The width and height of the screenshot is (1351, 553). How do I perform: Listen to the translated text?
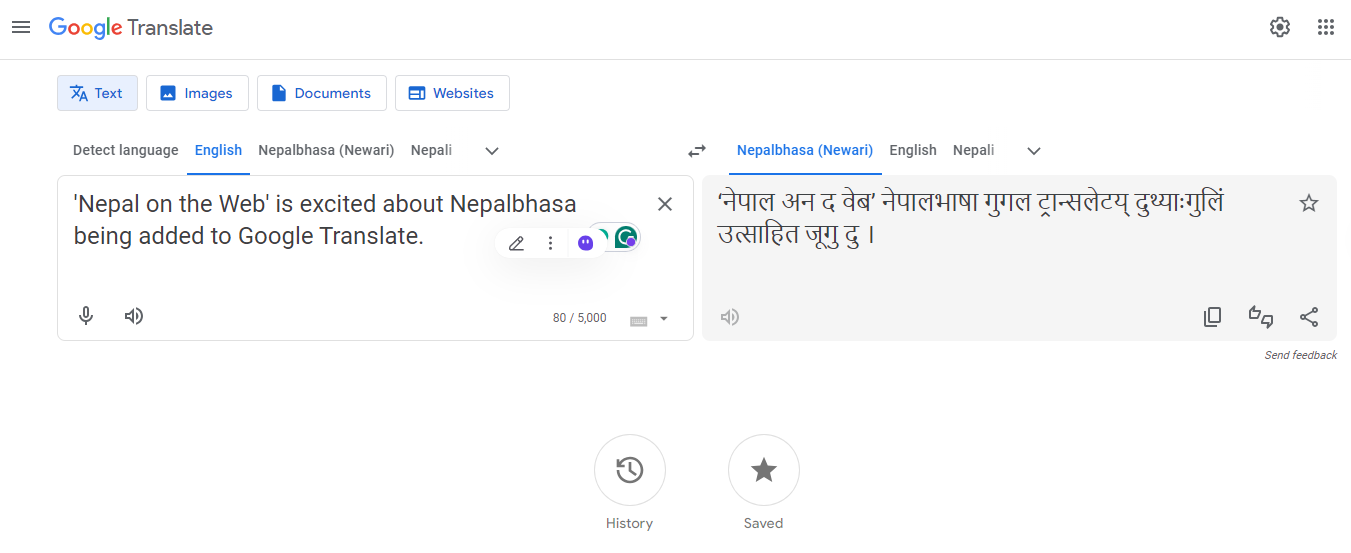click(730, 317)
